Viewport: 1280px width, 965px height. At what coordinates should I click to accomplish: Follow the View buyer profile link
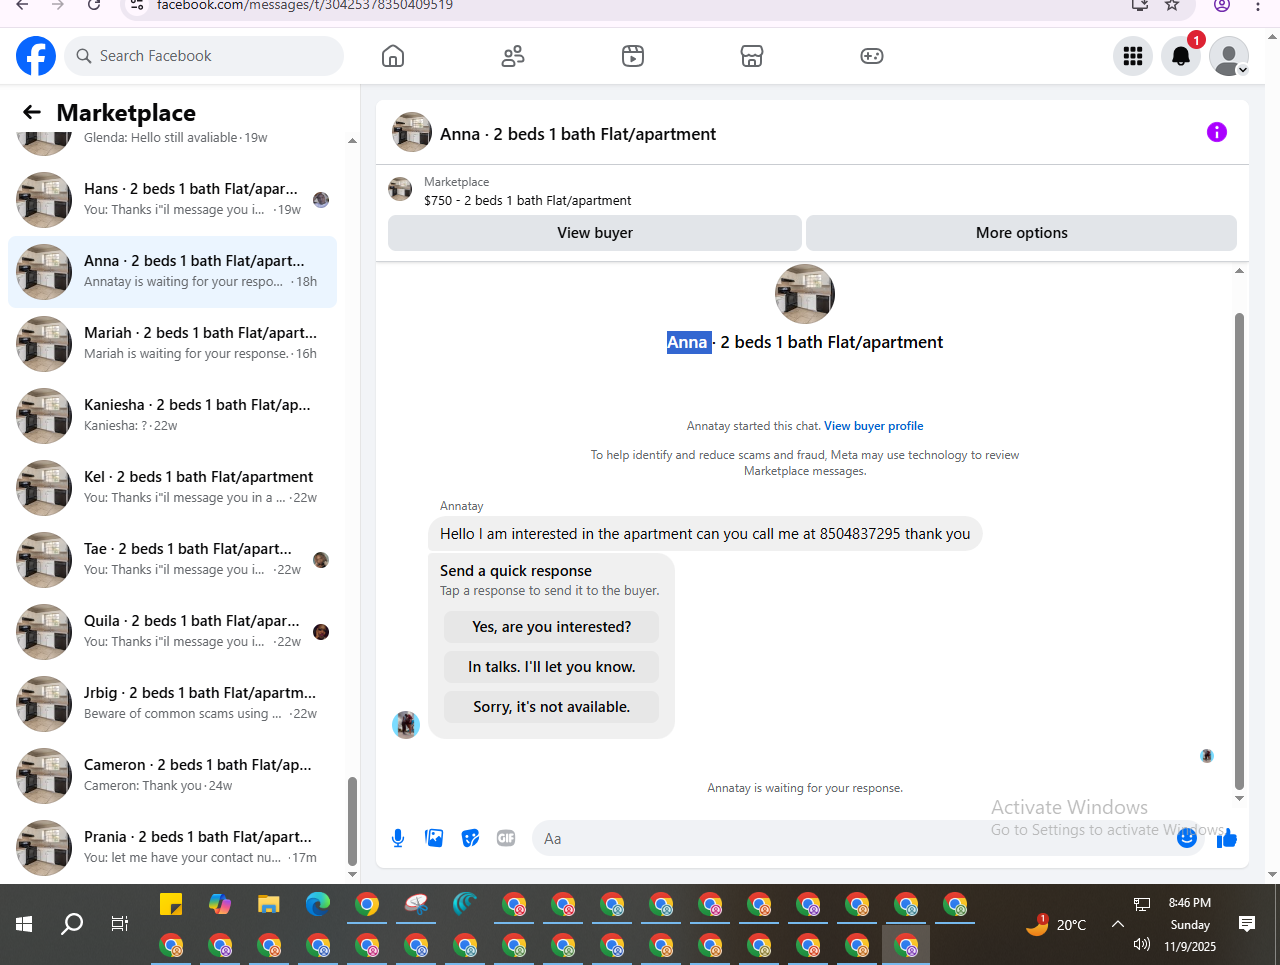[873, 426]
